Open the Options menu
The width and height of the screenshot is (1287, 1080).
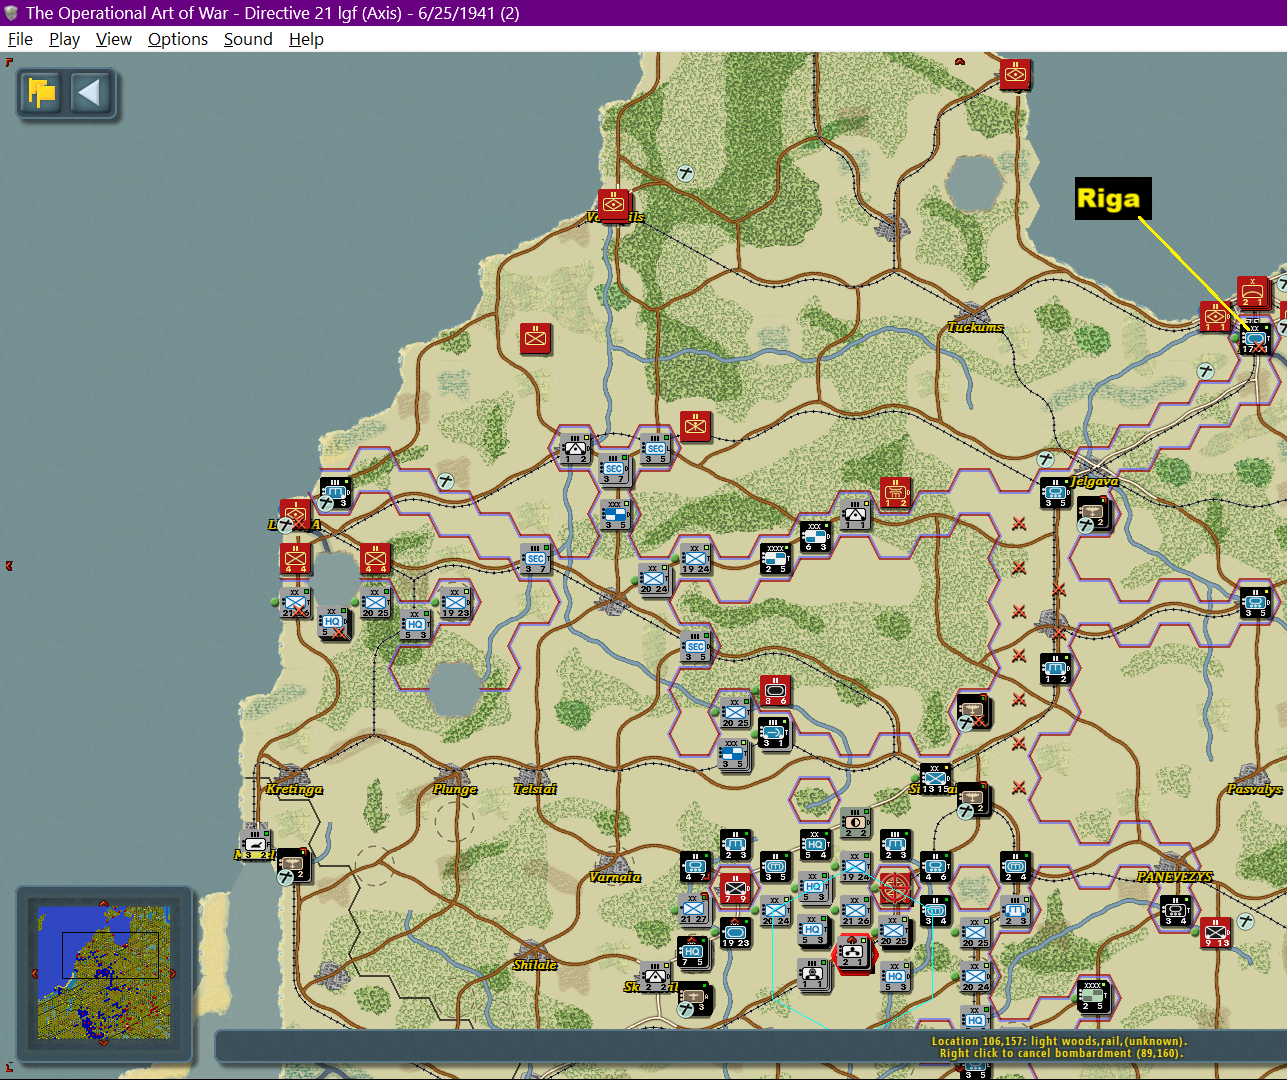[x=178, y=39]
